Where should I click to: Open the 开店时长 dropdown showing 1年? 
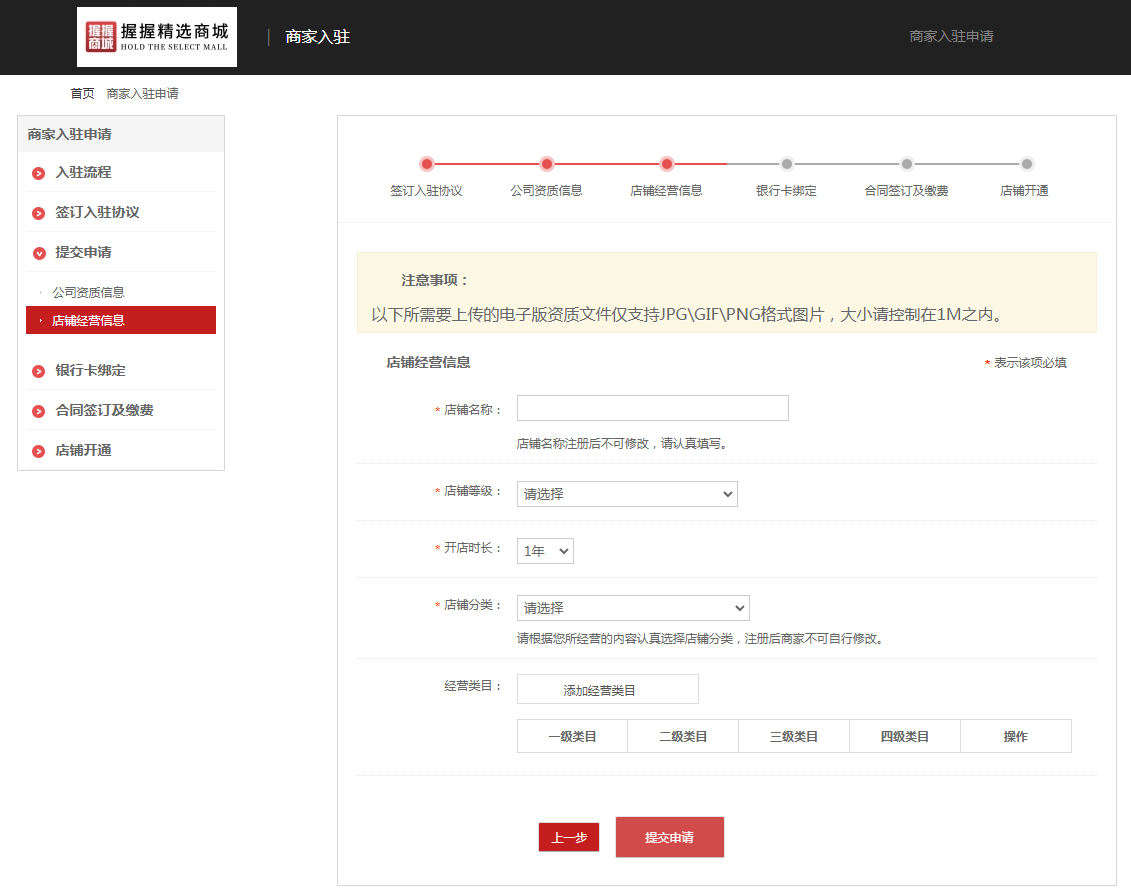pyautogui.click(x=545, y=551)
